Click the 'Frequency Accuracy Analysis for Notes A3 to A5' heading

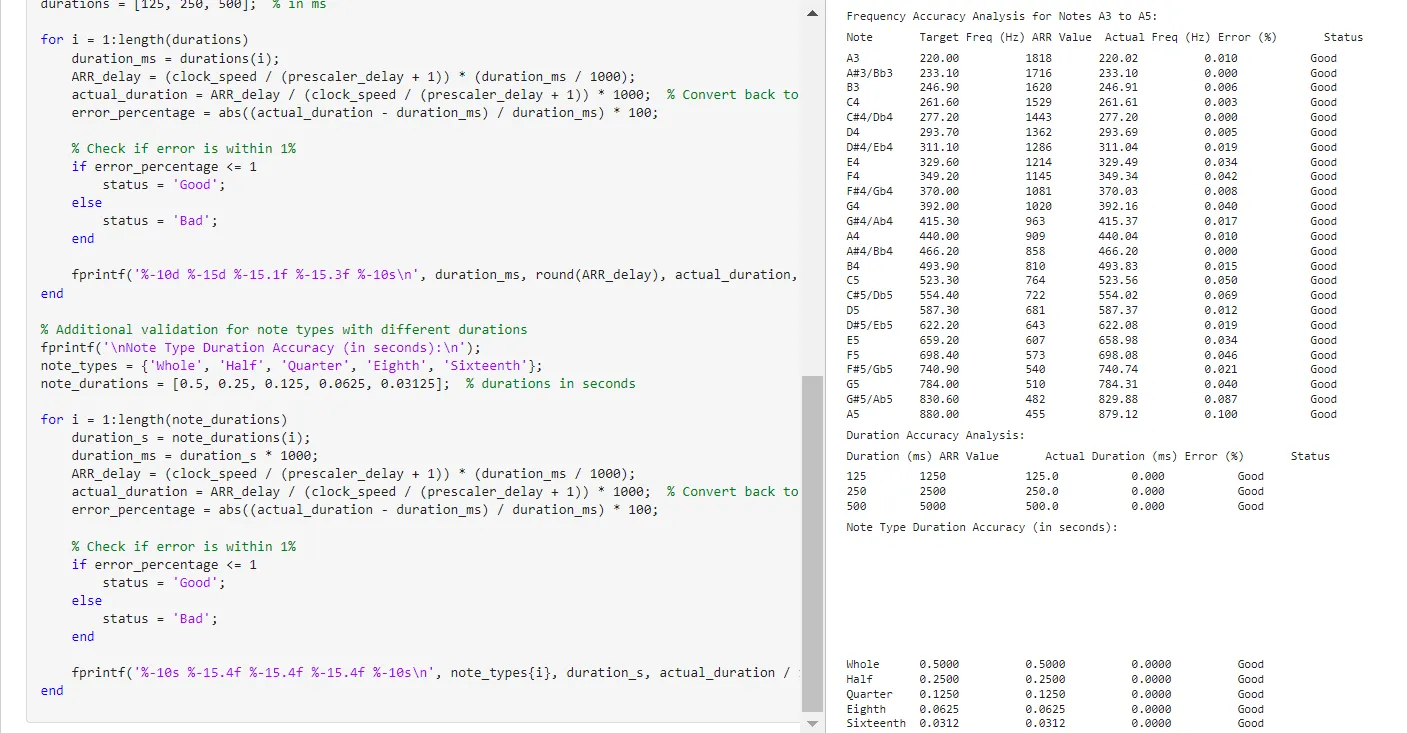click(1001, 17)
